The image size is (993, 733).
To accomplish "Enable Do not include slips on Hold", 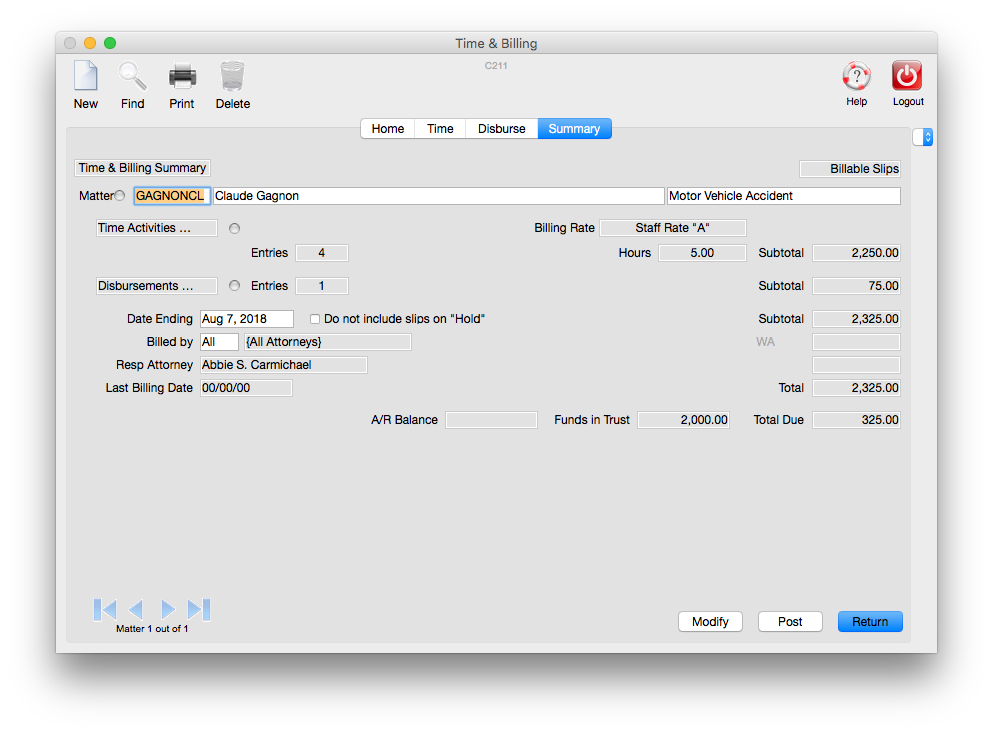I will coord(315,319).
